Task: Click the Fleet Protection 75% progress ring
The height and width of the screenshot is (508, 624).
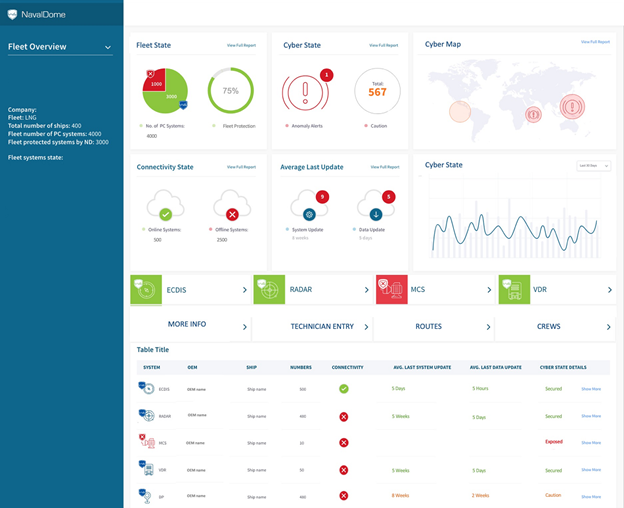Action: (230, 91)
